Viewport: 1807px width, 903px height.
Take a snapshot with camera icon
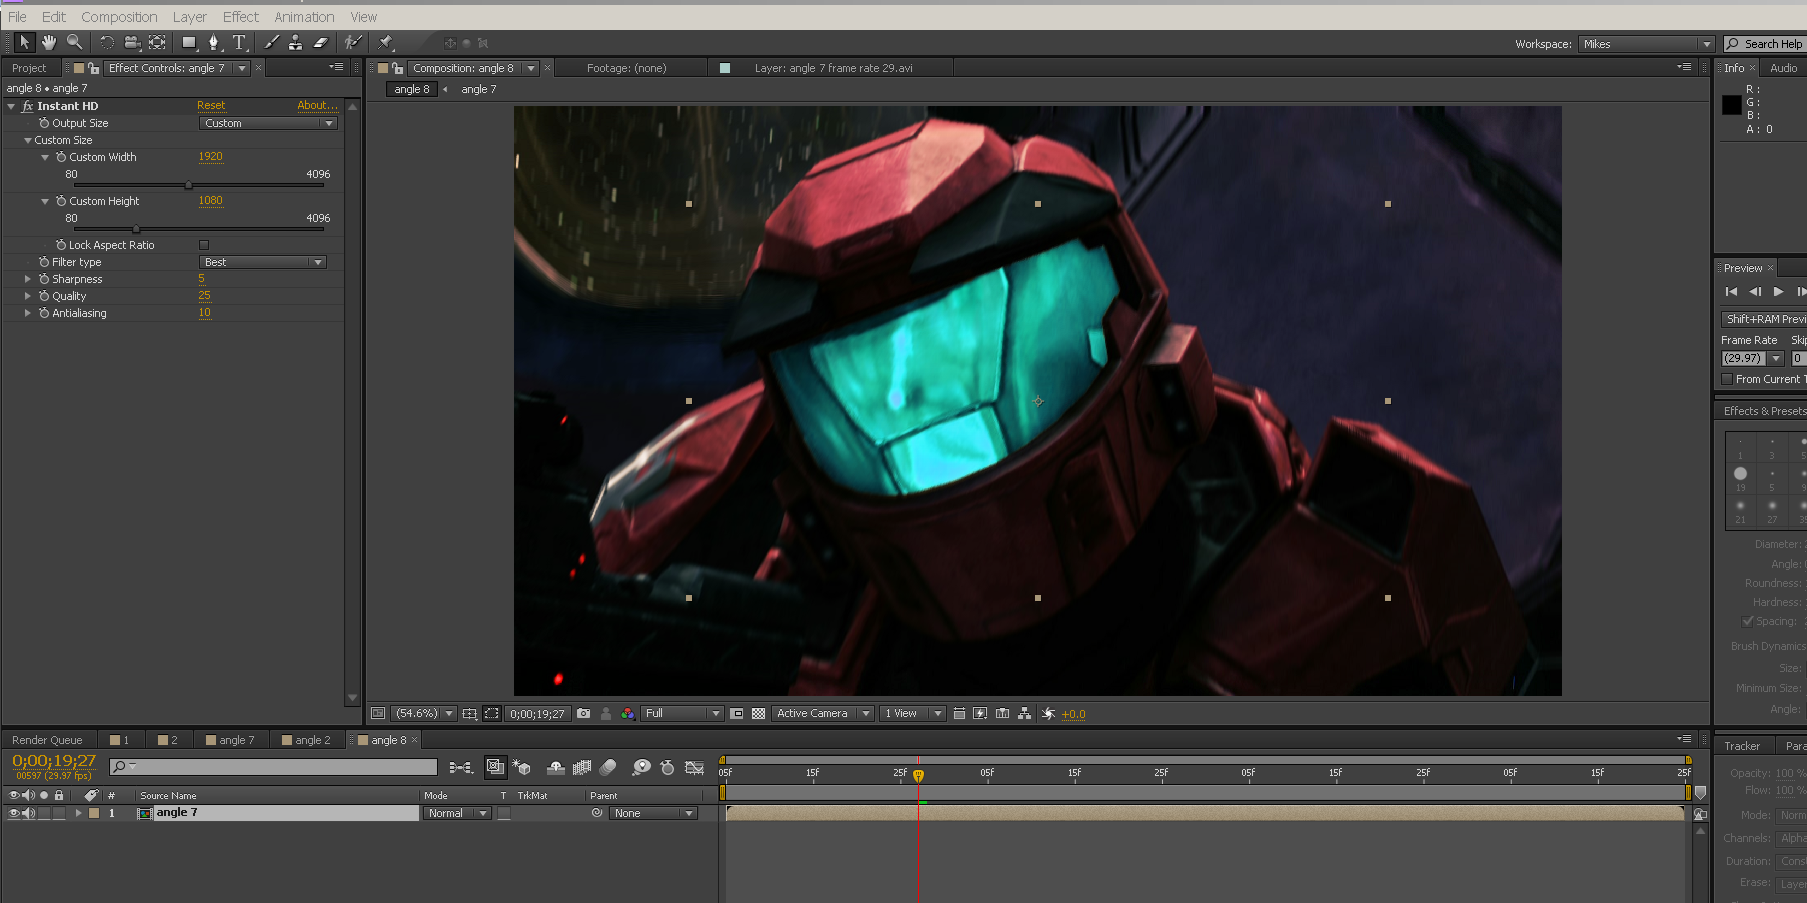583,713
